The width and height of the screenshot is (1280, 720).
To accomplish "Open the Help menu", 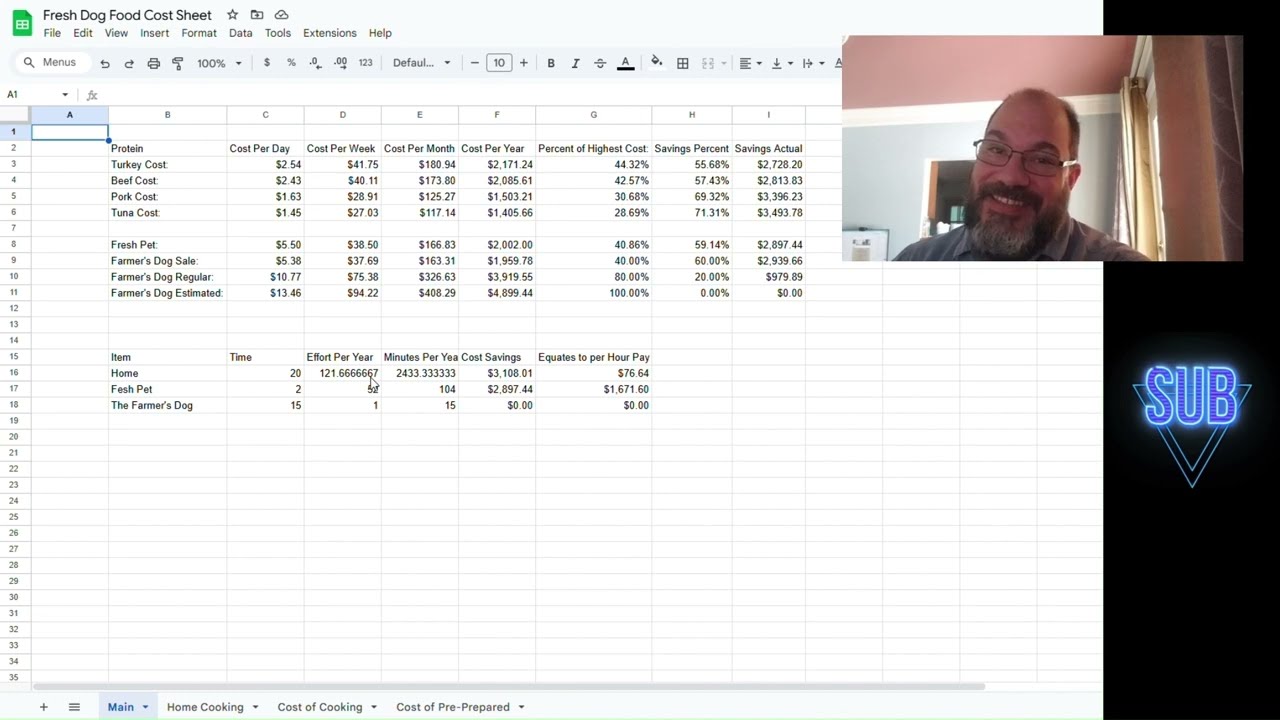I will pos(380,33).
